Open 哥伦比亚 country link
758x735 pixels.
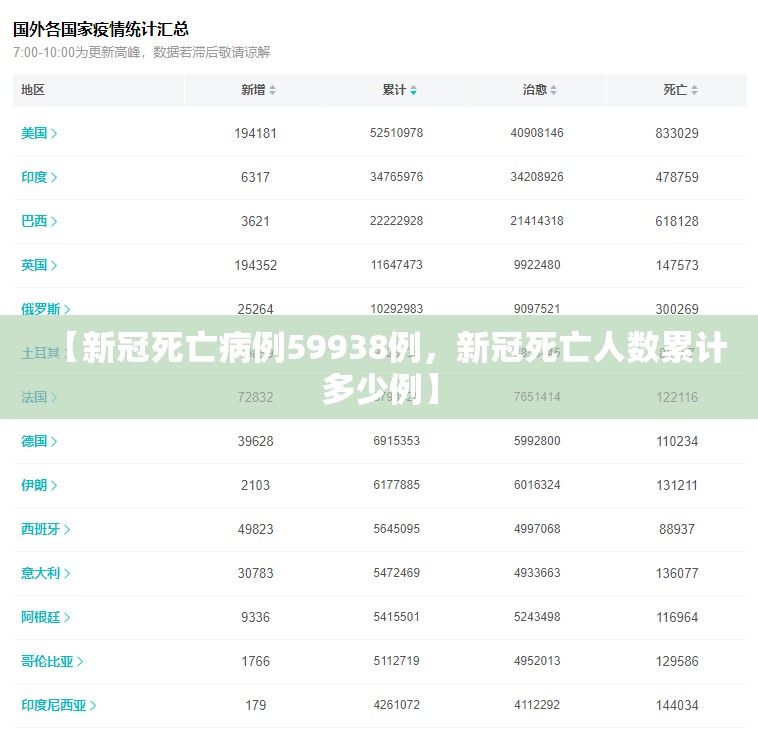click(52, 661)
